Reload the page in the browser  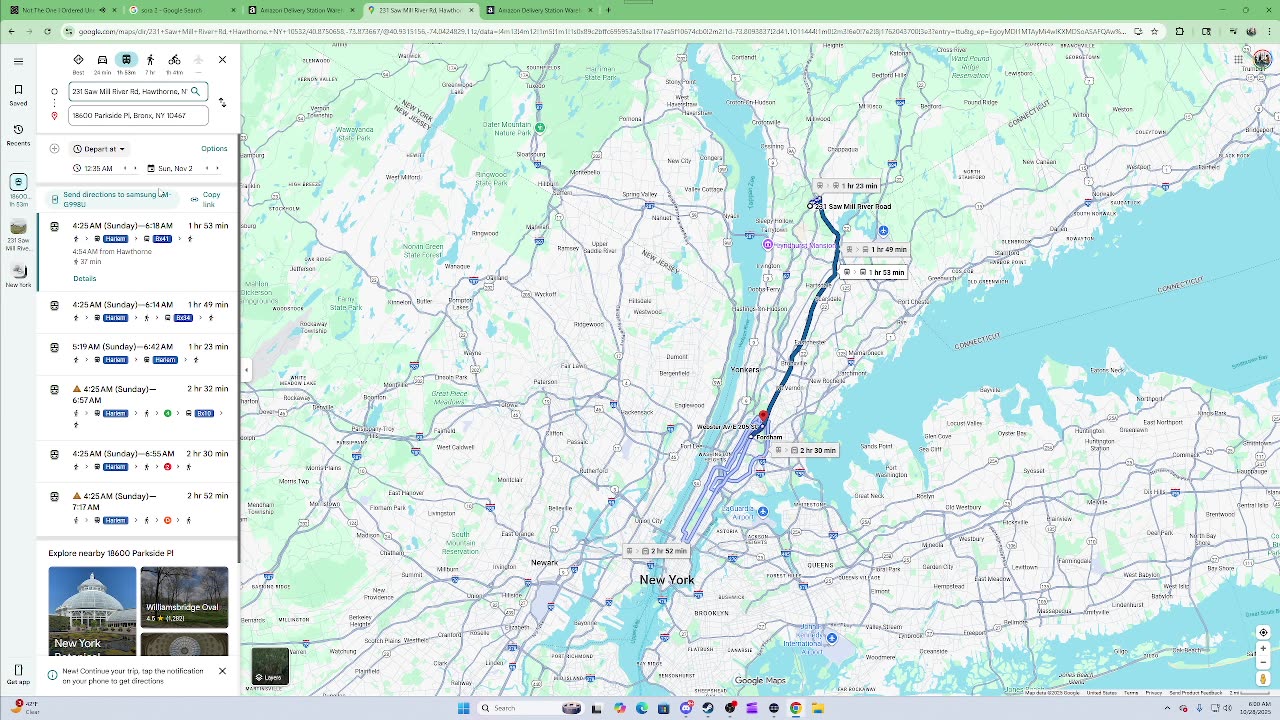tap(47, 32)
